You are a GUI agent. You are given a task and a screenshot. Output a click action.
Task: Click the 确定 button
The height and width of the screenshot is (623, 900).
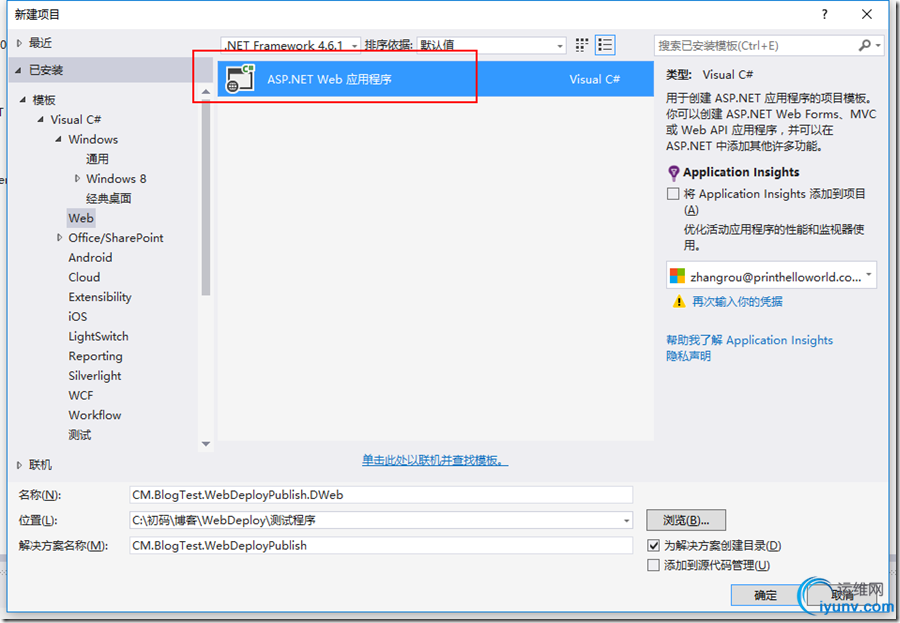pyautogui.click(x=765, y=595)
